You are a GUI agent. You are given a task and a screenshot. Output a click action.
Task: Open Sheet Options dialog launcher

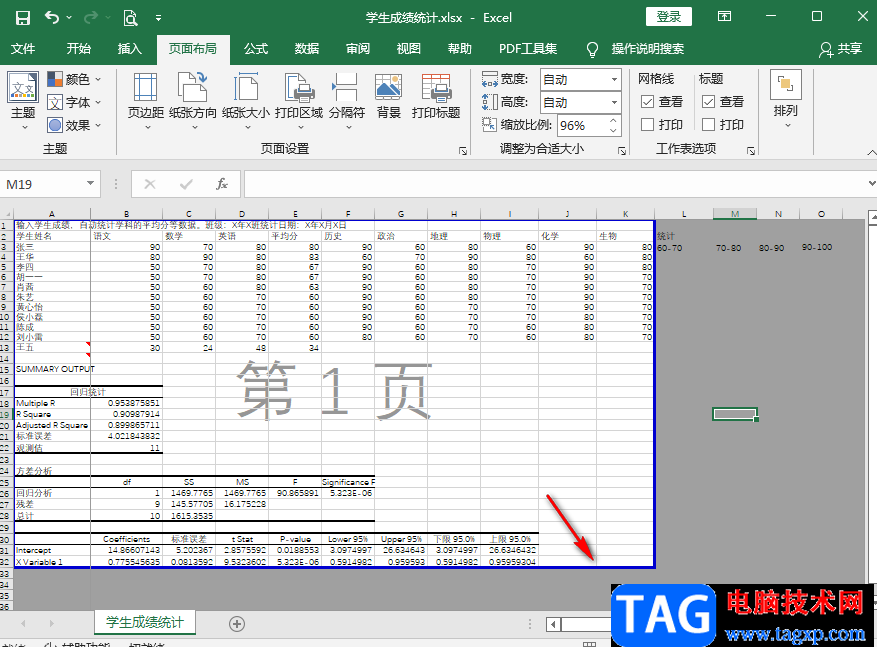[x=751, y=150]
